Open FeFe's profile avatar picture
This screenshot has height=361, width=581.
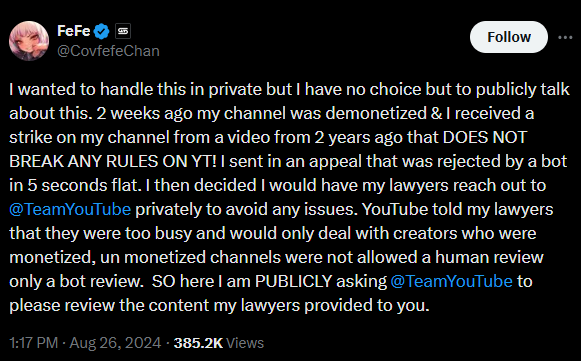tap(29, 41)
